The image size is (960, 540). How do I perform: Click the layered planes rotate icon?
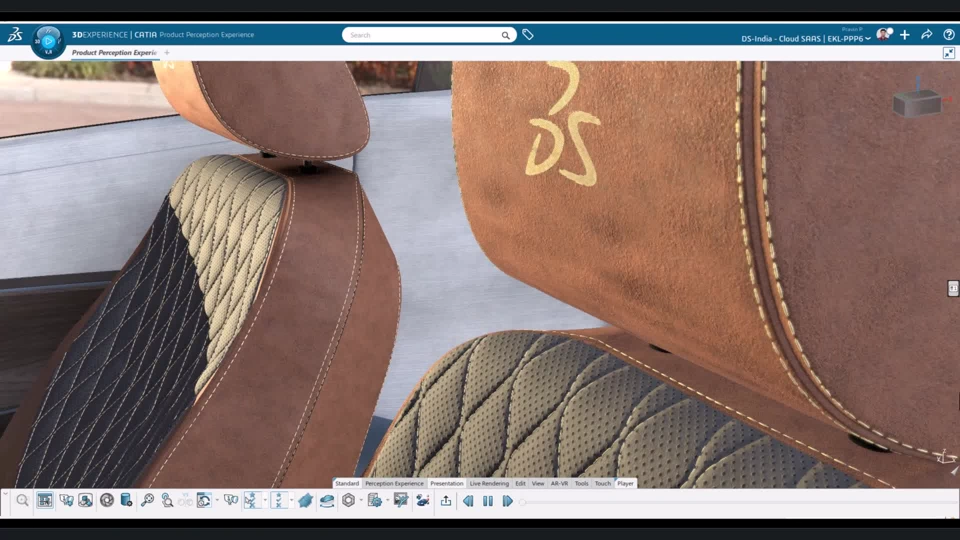(327, 501)
